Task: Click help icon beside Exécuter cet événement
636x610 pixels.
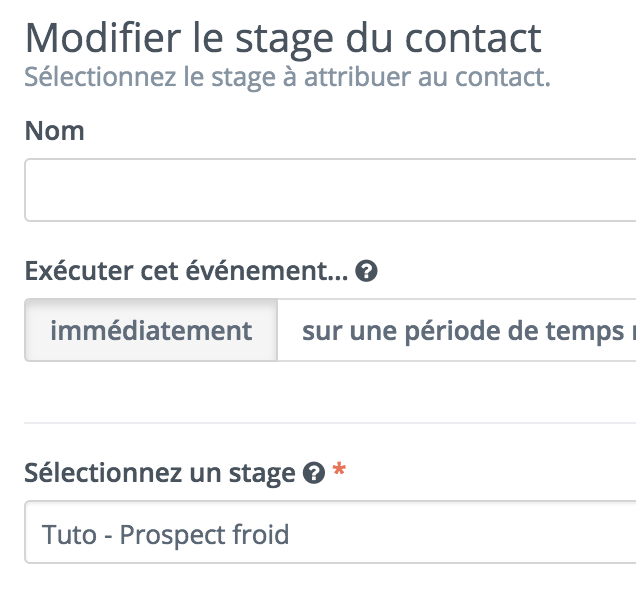Action: (366, 271)
